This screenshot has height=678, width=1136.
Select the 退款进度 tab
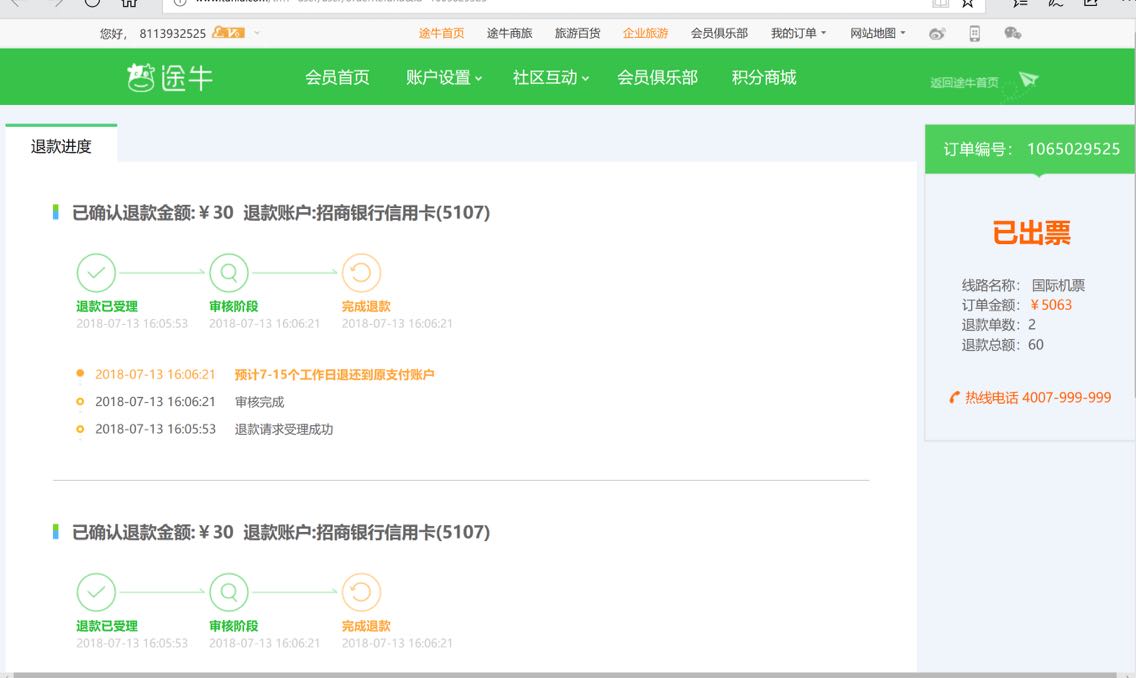[61, 146]
